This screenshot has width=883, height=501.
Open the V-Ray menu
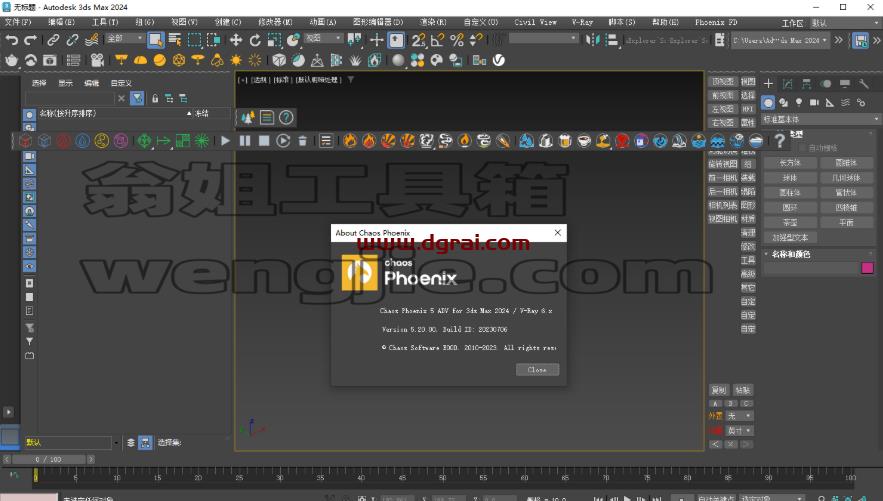coord(582,23)
